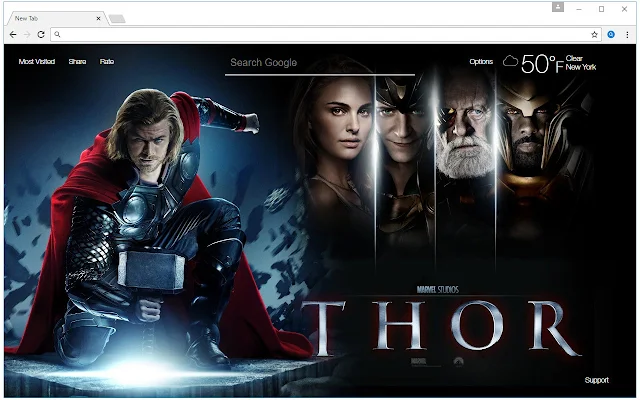Minimize the browser window
The image size is (640, 400).
pos(579,9)
